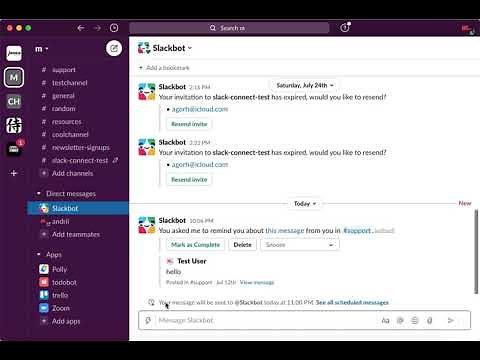Open the 'this message' link in the reminder
Screen dimensions: 480x360
pos(285,231)
